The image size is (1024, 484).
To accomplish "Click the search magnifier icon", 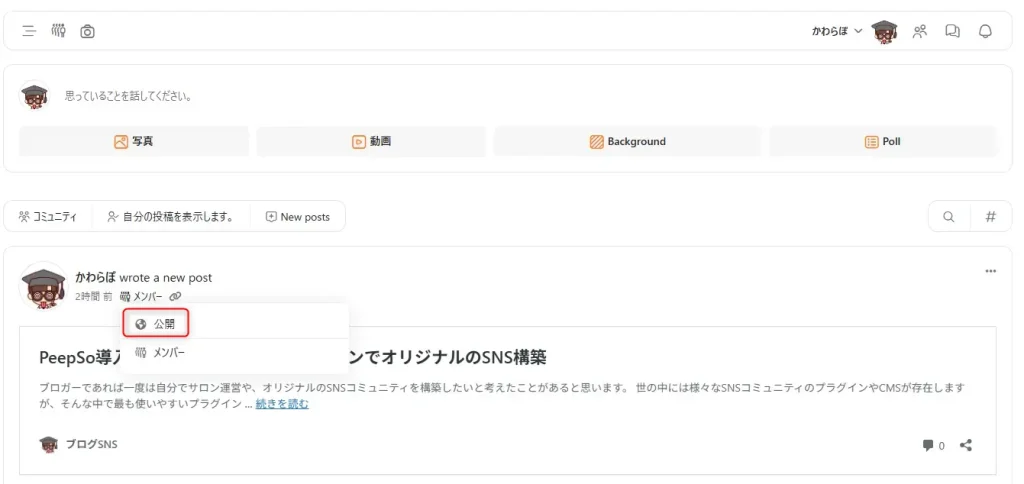I will 949,217.
